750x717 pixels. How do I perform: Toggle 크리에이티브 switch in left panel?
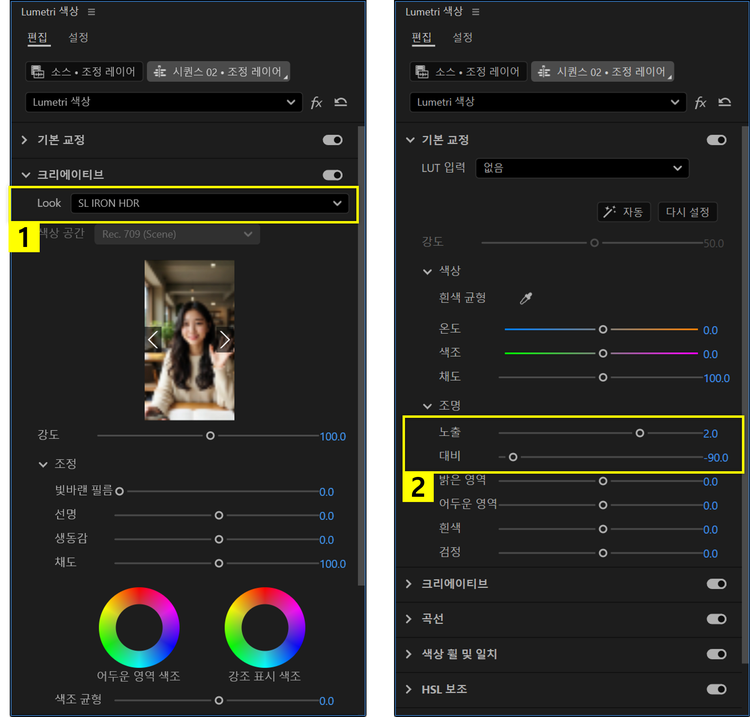point(332,175)
